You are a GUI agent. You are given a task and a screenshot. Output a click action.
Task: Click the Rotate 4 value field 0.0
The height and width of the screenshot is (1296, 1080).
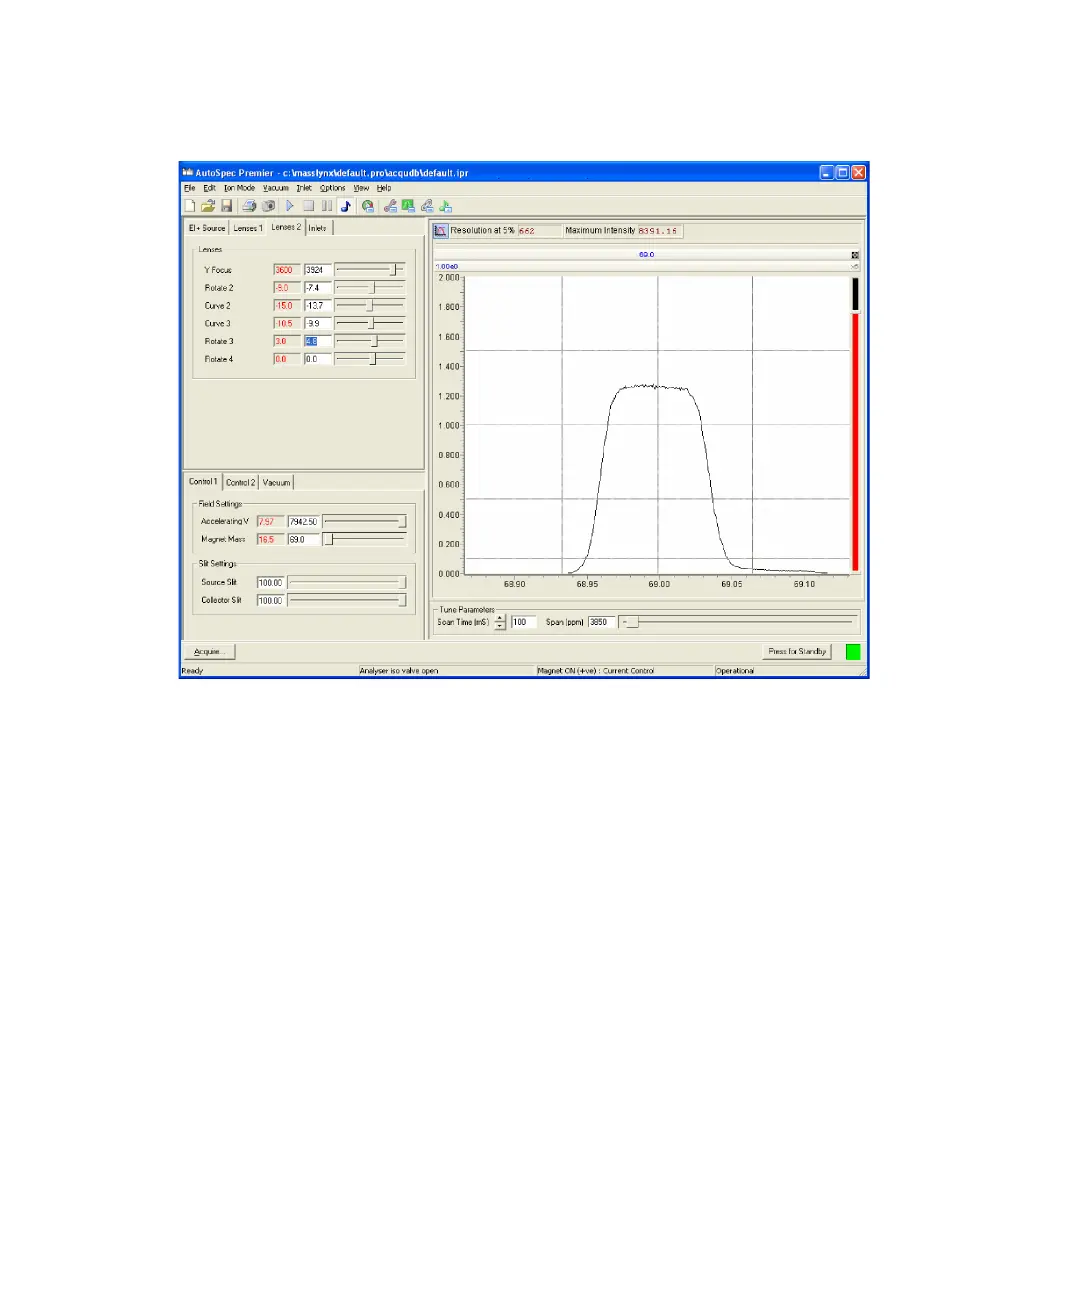pos(317,359)
